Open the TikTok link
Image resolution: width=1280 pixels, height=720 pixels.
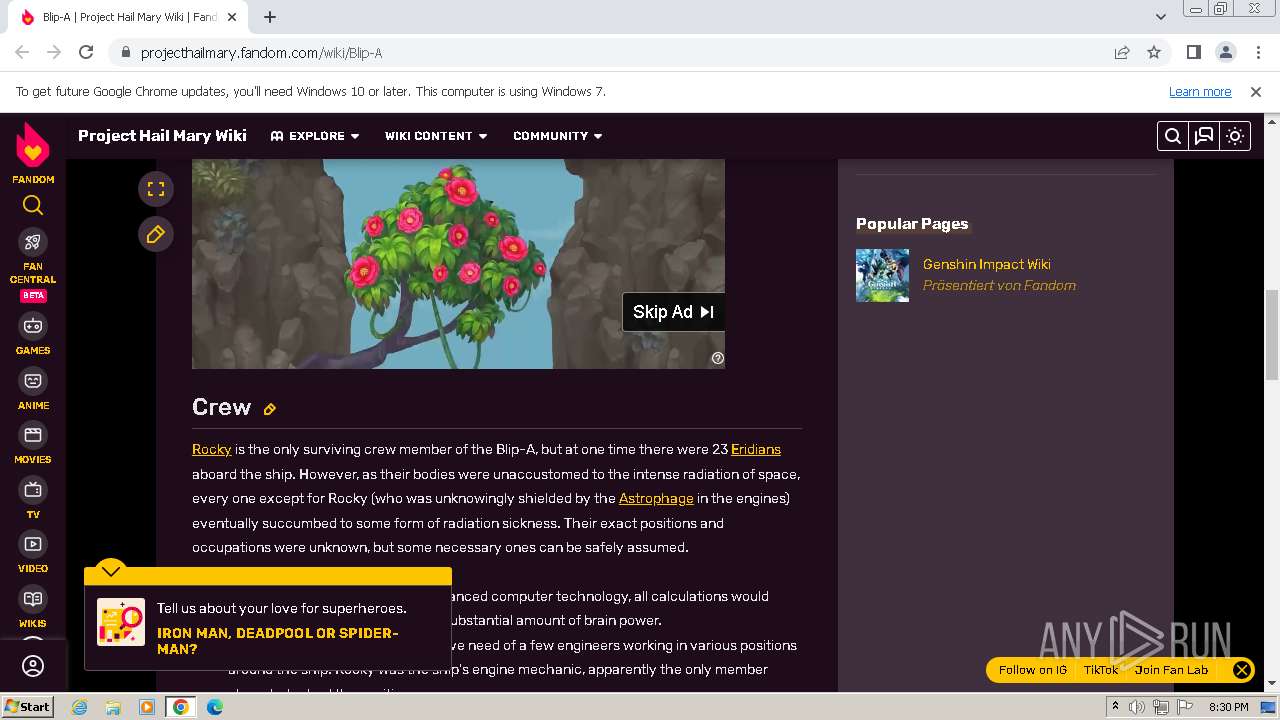[x=1101, y=670]
